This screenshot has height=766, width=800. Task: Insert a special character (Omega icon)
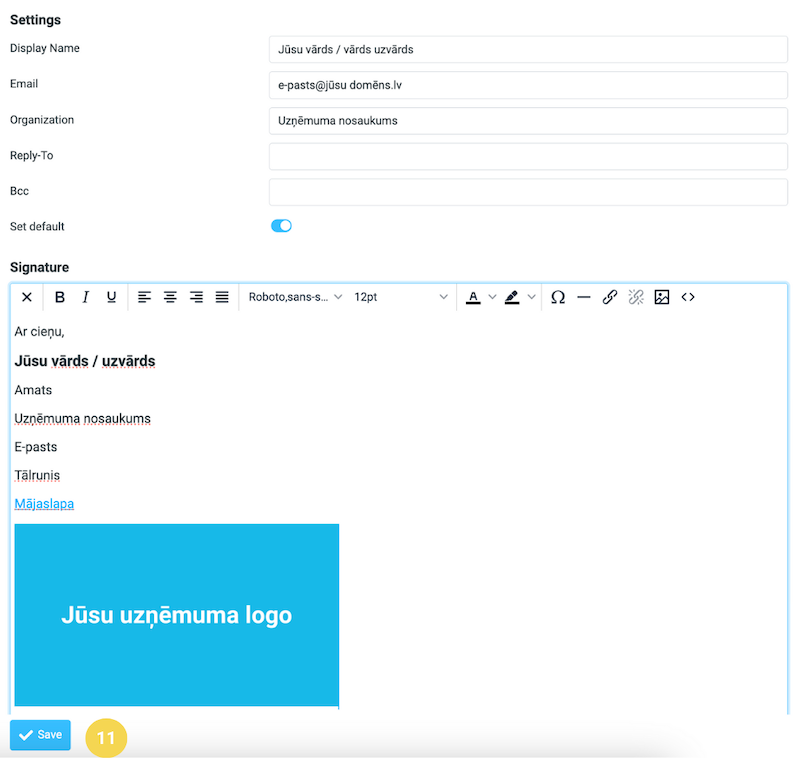tap(558, 297)
